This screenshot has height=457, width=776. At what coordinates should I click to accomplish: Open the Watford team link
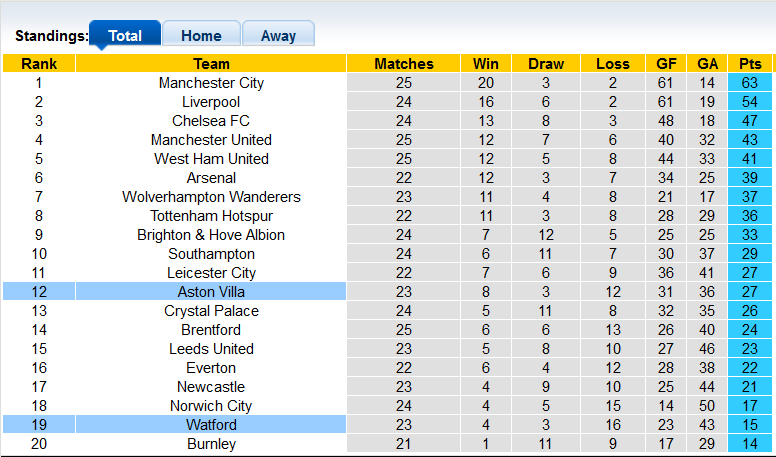[211, 425]
